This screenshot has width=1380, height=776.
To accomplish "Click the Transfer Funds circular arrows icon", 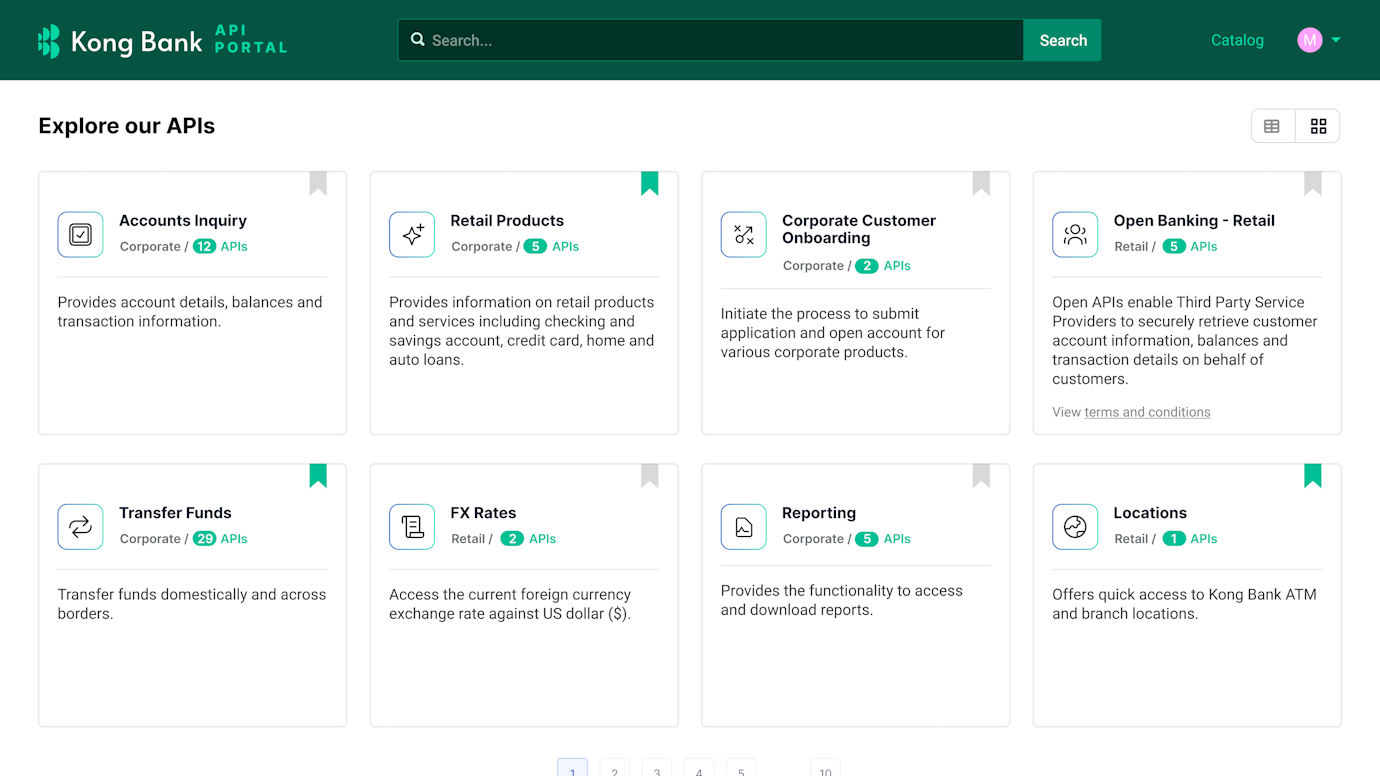I will (x=80, y=526).
